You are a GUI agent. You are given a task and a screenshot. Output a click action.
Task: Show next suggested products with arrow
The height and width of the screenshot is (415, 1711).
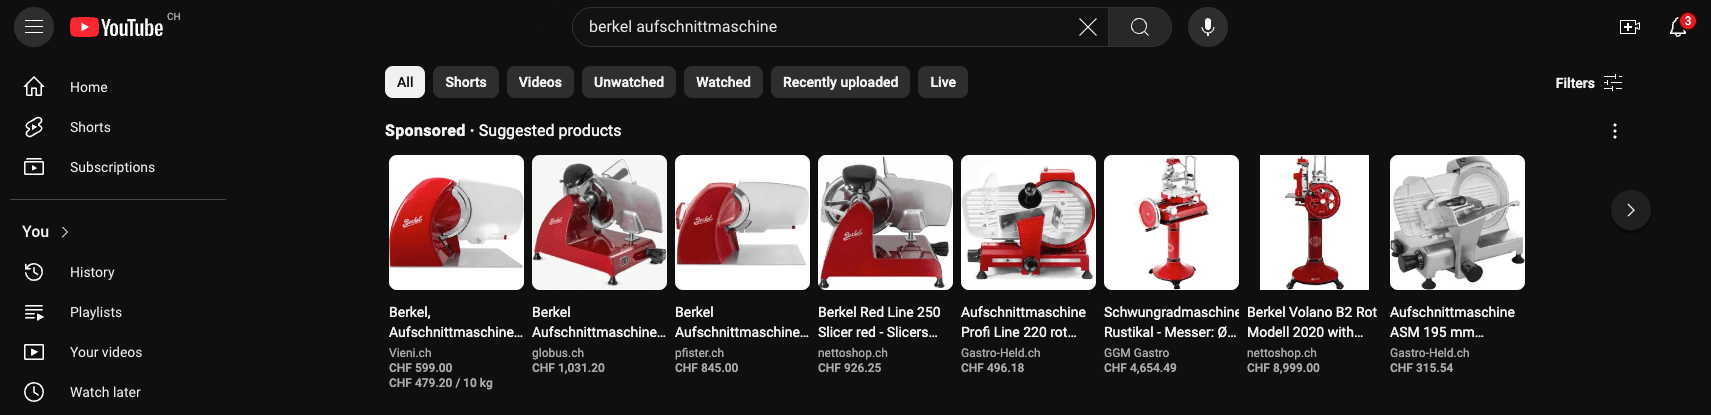click(1631, 210)
